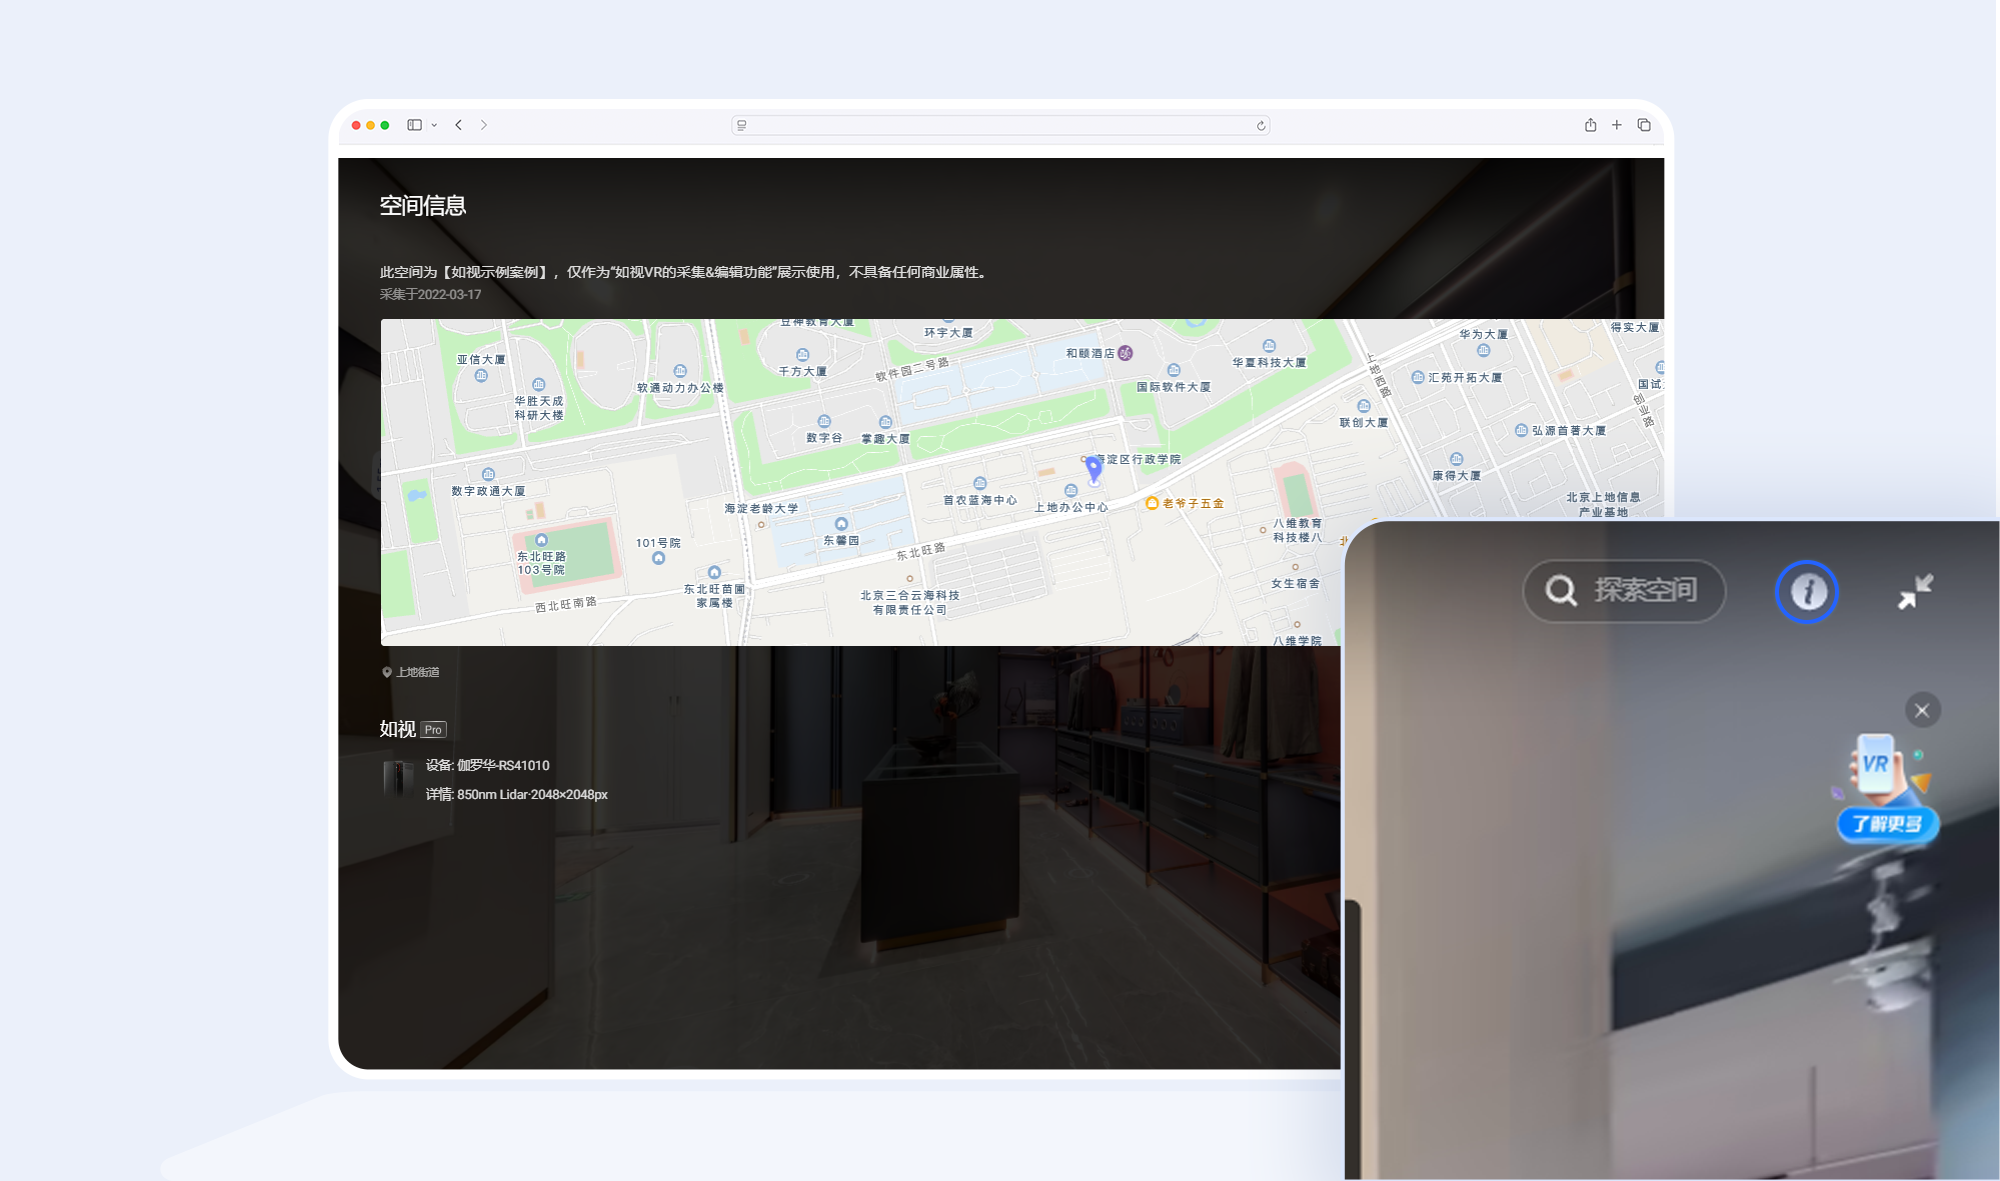Click 老爷子五金 orange marker on map
The width and height of the screenshot is (2000, 1181).
point(1152,503)
